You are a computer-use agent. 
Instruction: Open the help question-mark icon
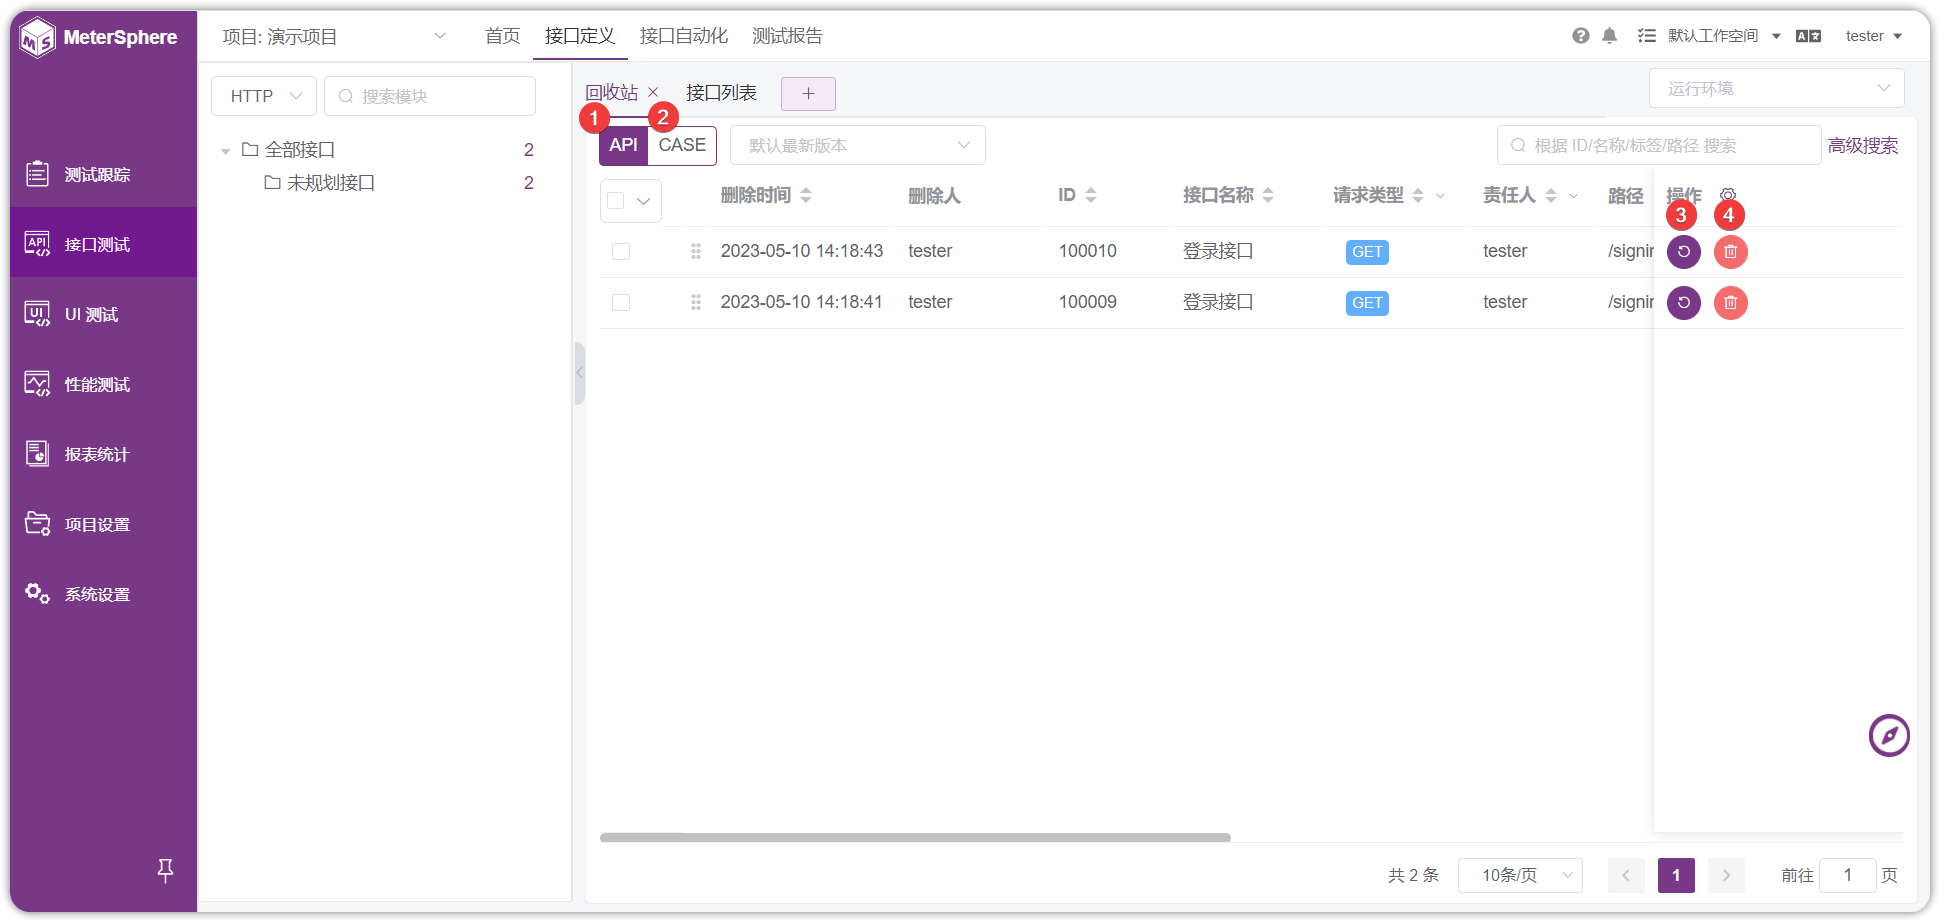click(1580, 36)
